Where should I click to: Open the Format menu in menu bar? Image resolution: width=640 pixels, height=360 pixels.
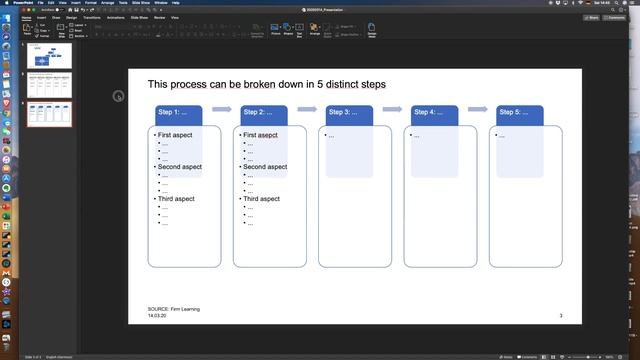tap(91, 3)
